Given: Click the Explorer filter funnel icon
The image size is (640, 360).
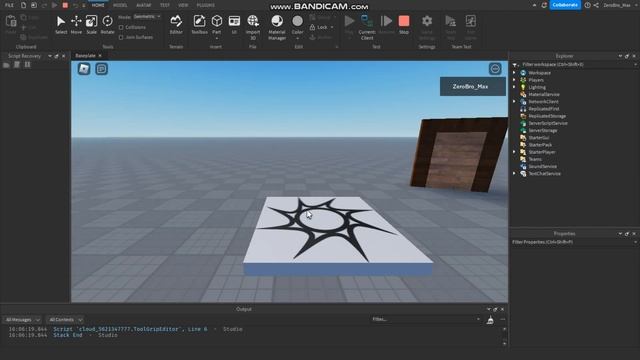Looking at the screenshot, I should coord(515,64).
